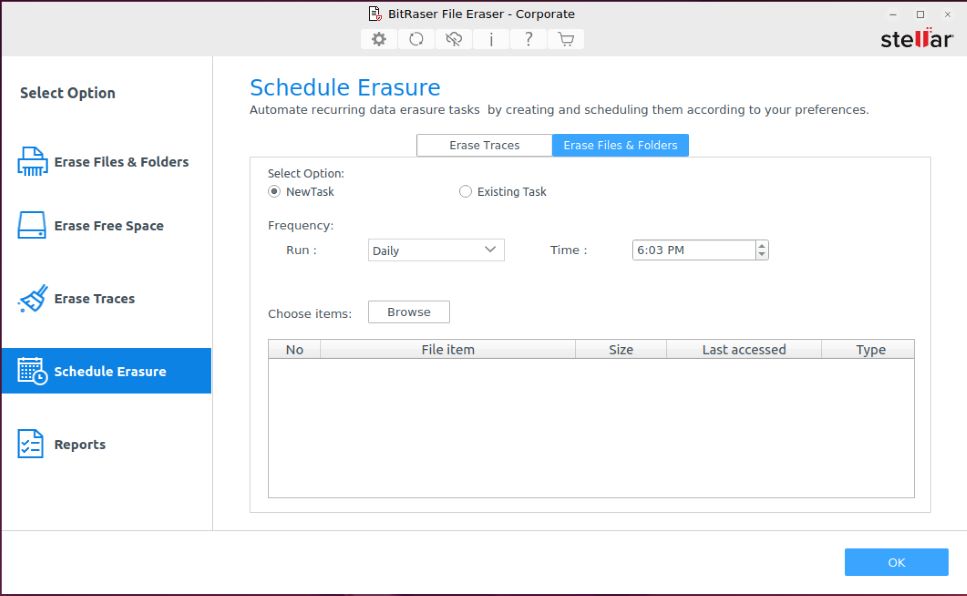
Task: Sort by the Last accessed column header
Action: (x=744, y=349)
